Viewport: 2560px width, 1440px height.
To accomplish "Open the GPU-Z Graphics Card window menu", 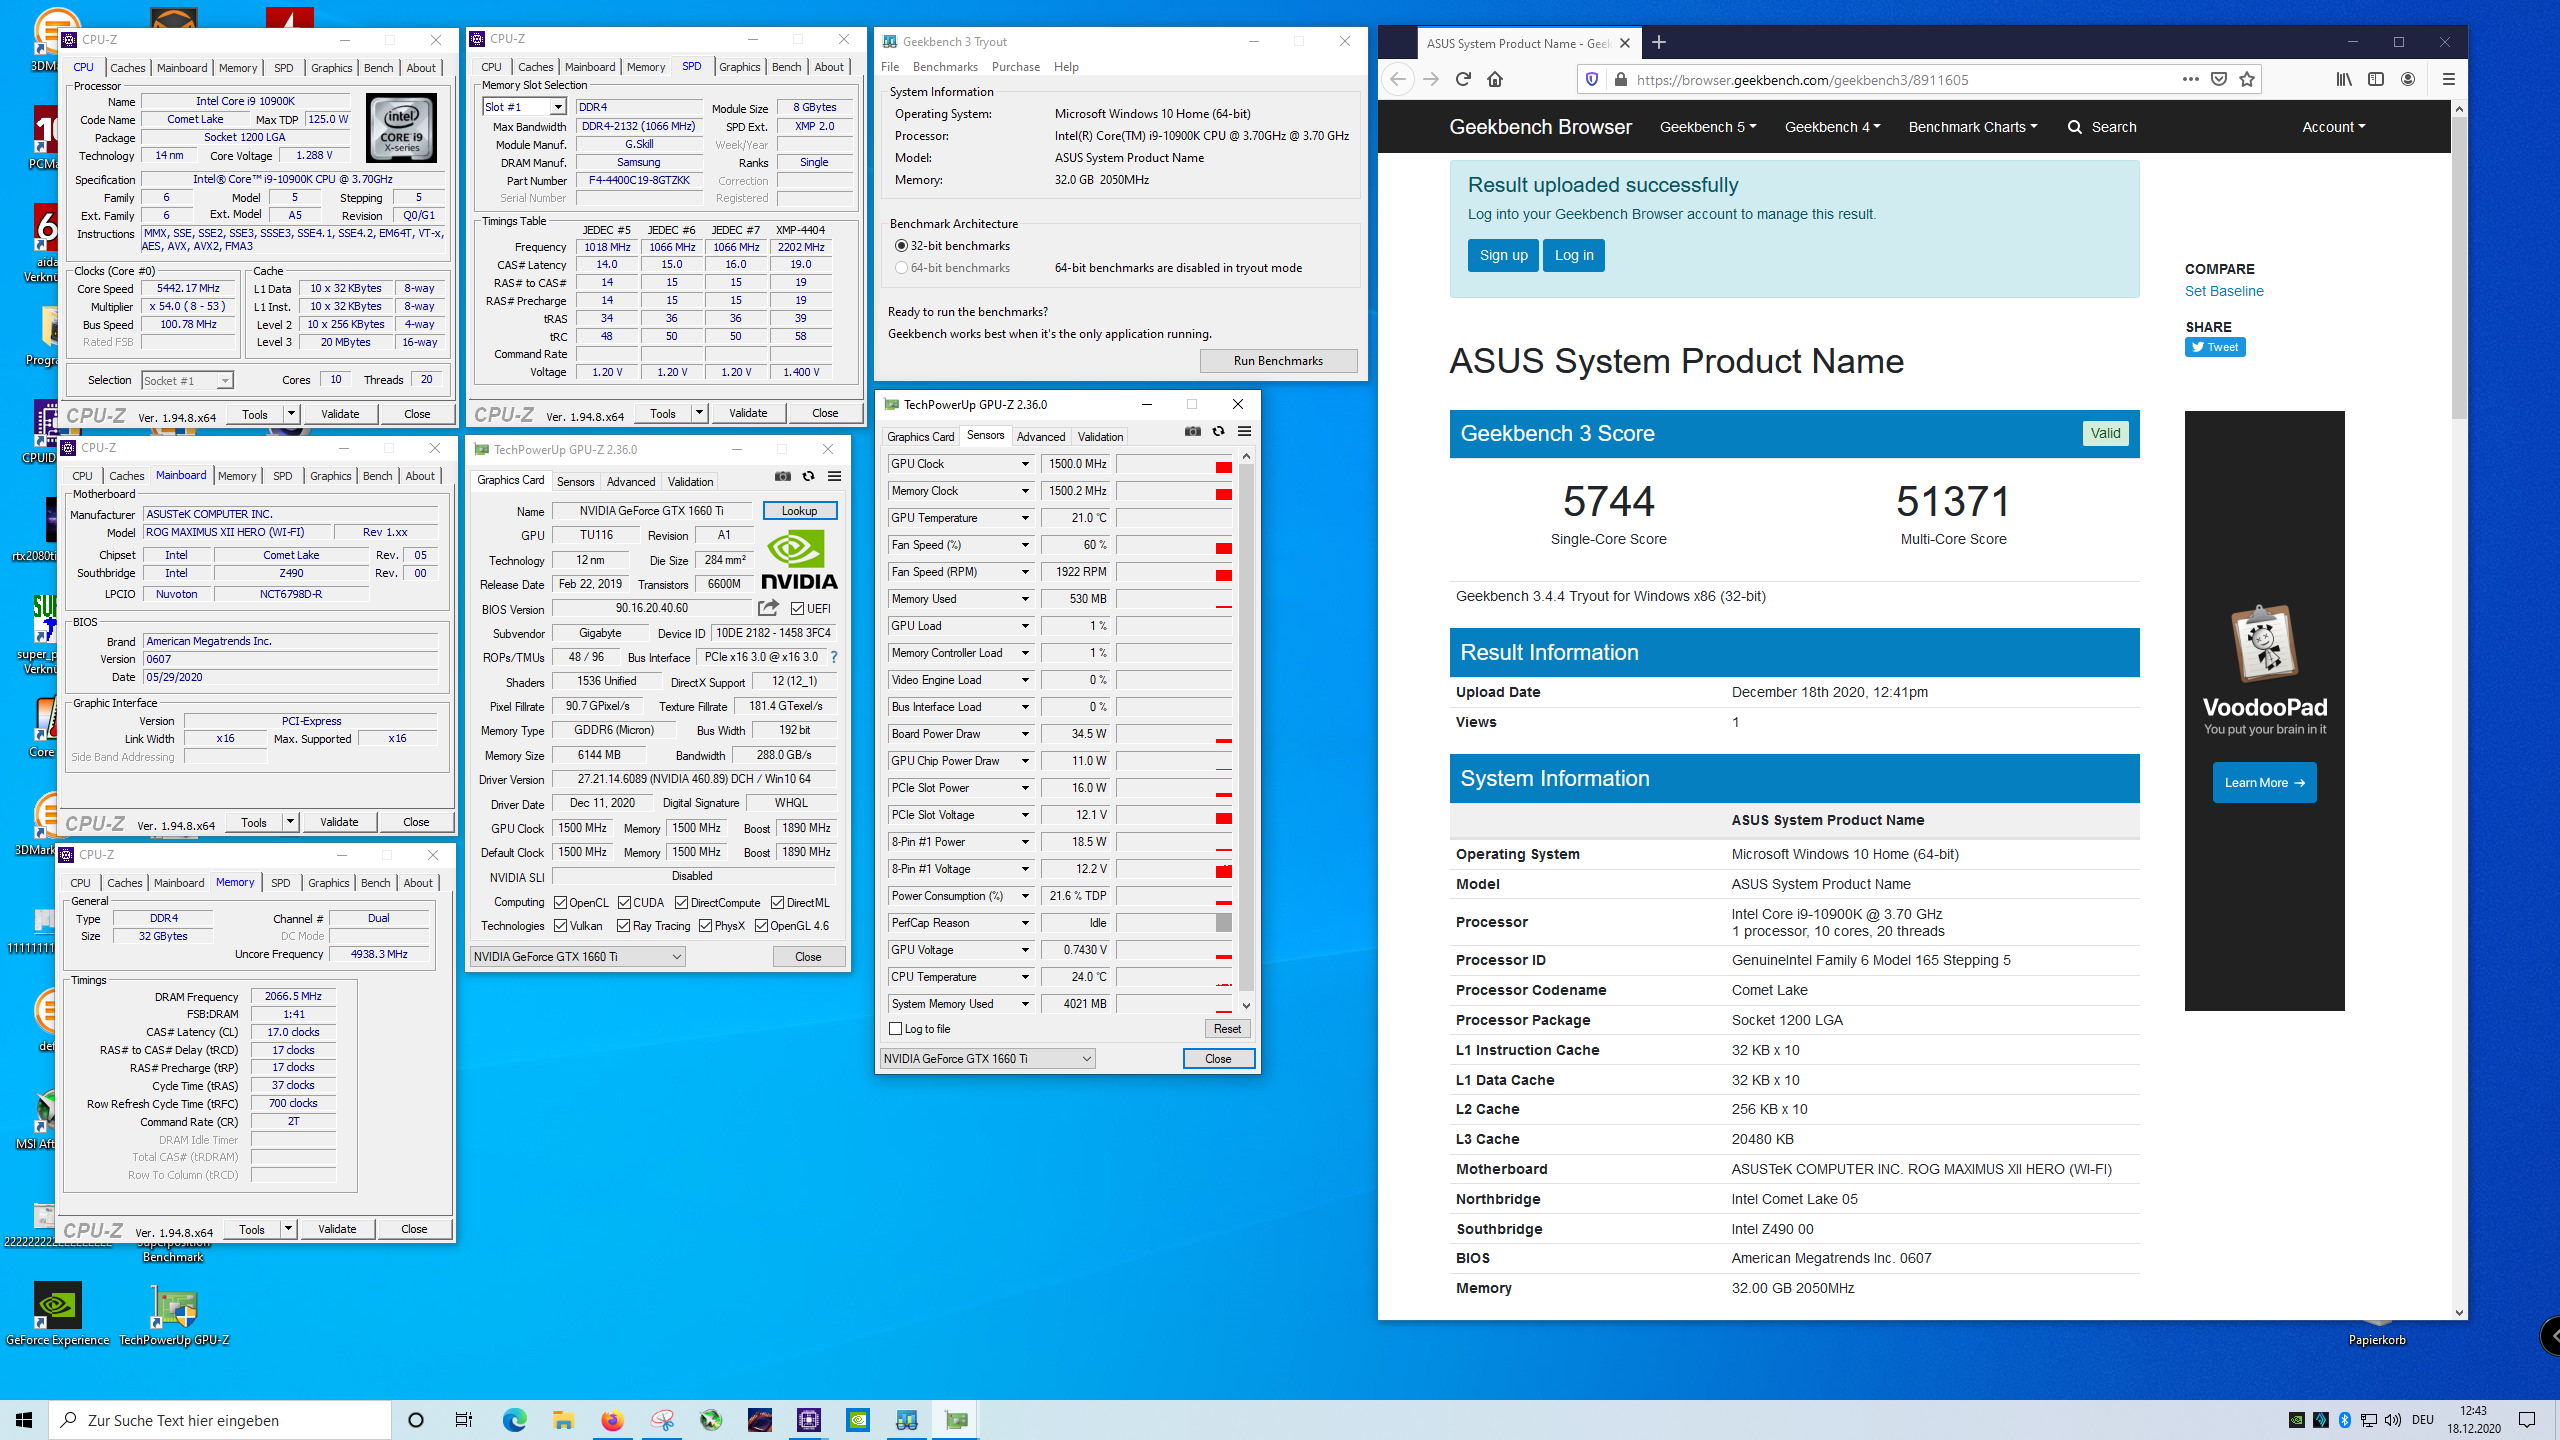I will pyautogui.click(x=834, y=476).
